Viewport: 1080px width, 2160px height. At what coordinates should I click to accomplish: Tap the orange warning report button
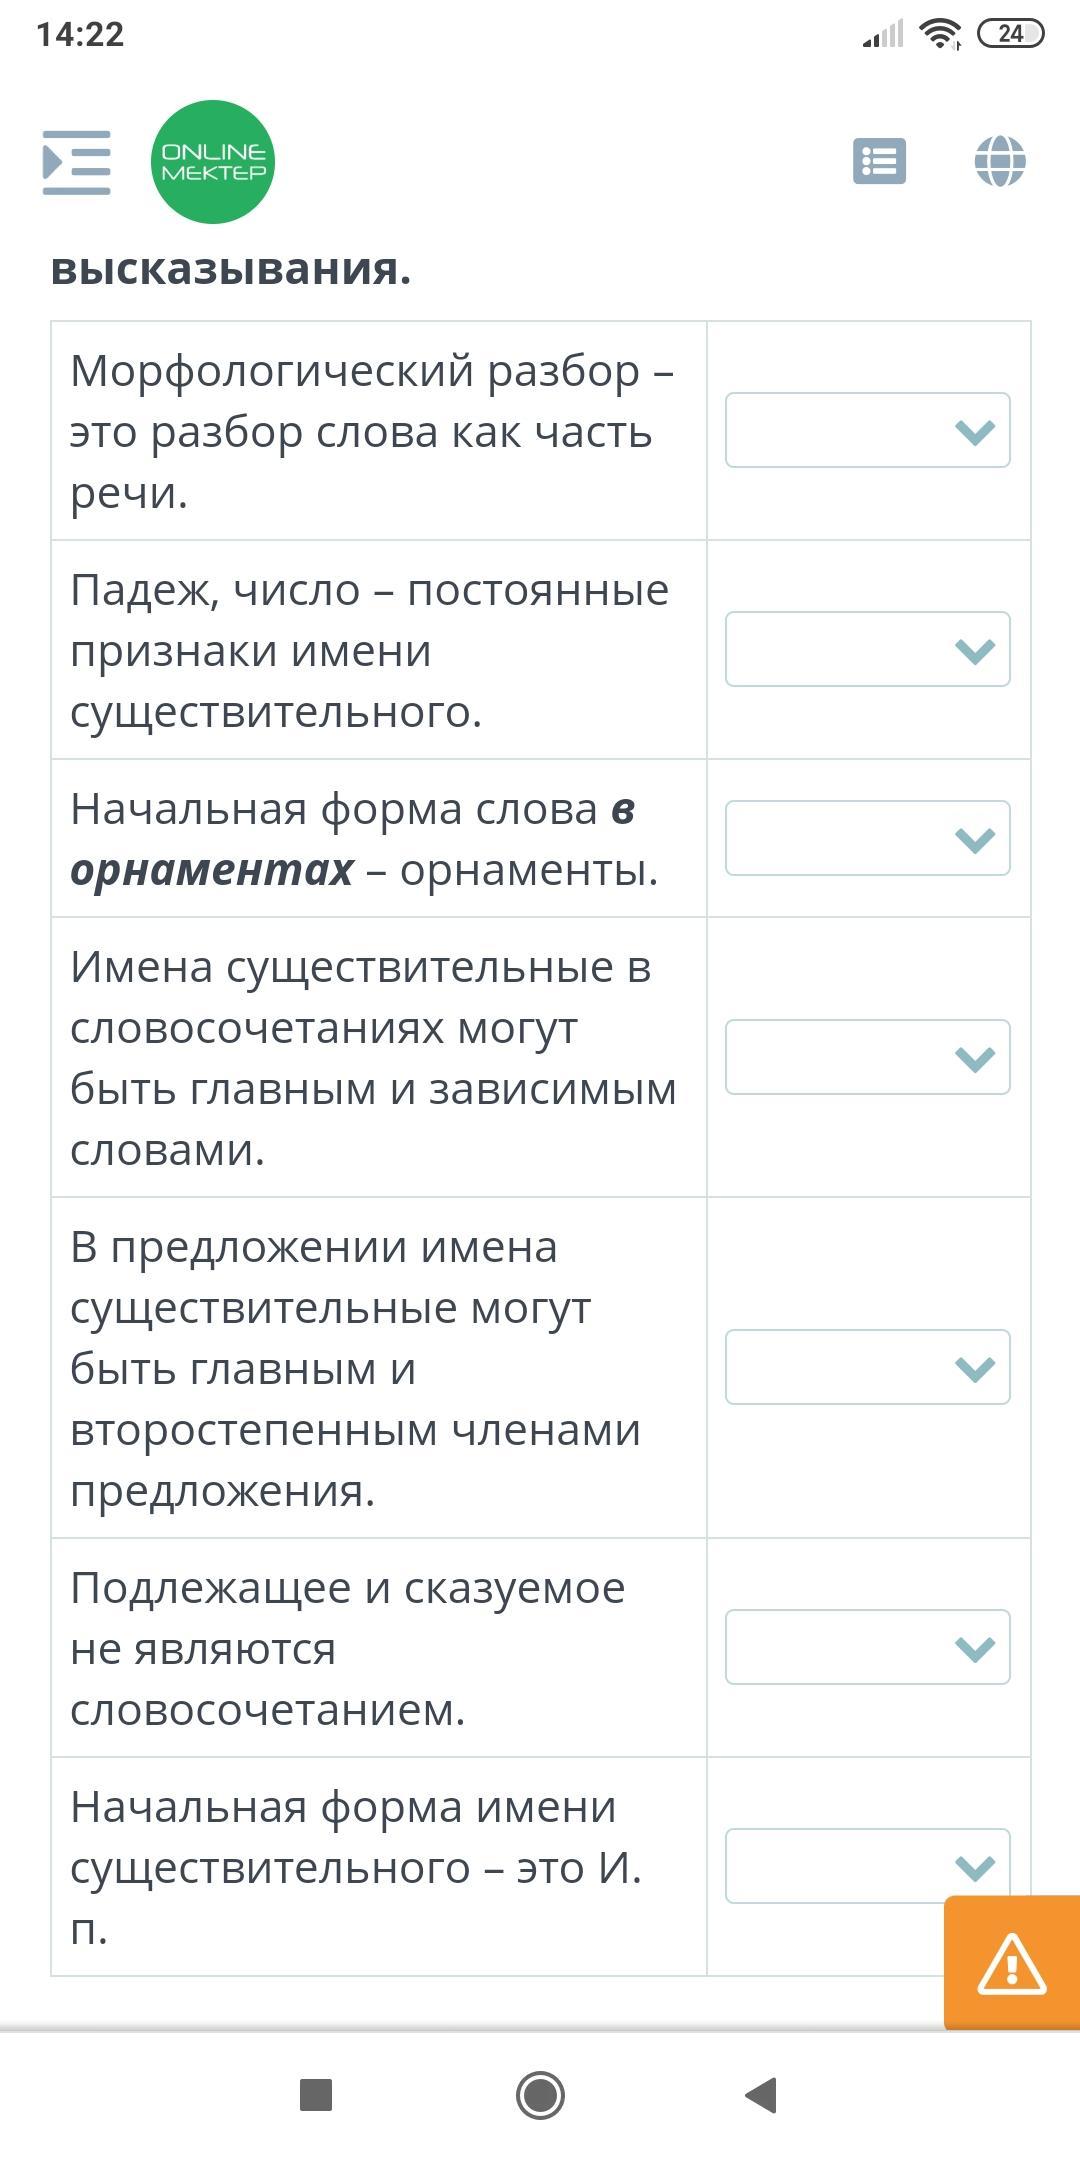1011,1962
